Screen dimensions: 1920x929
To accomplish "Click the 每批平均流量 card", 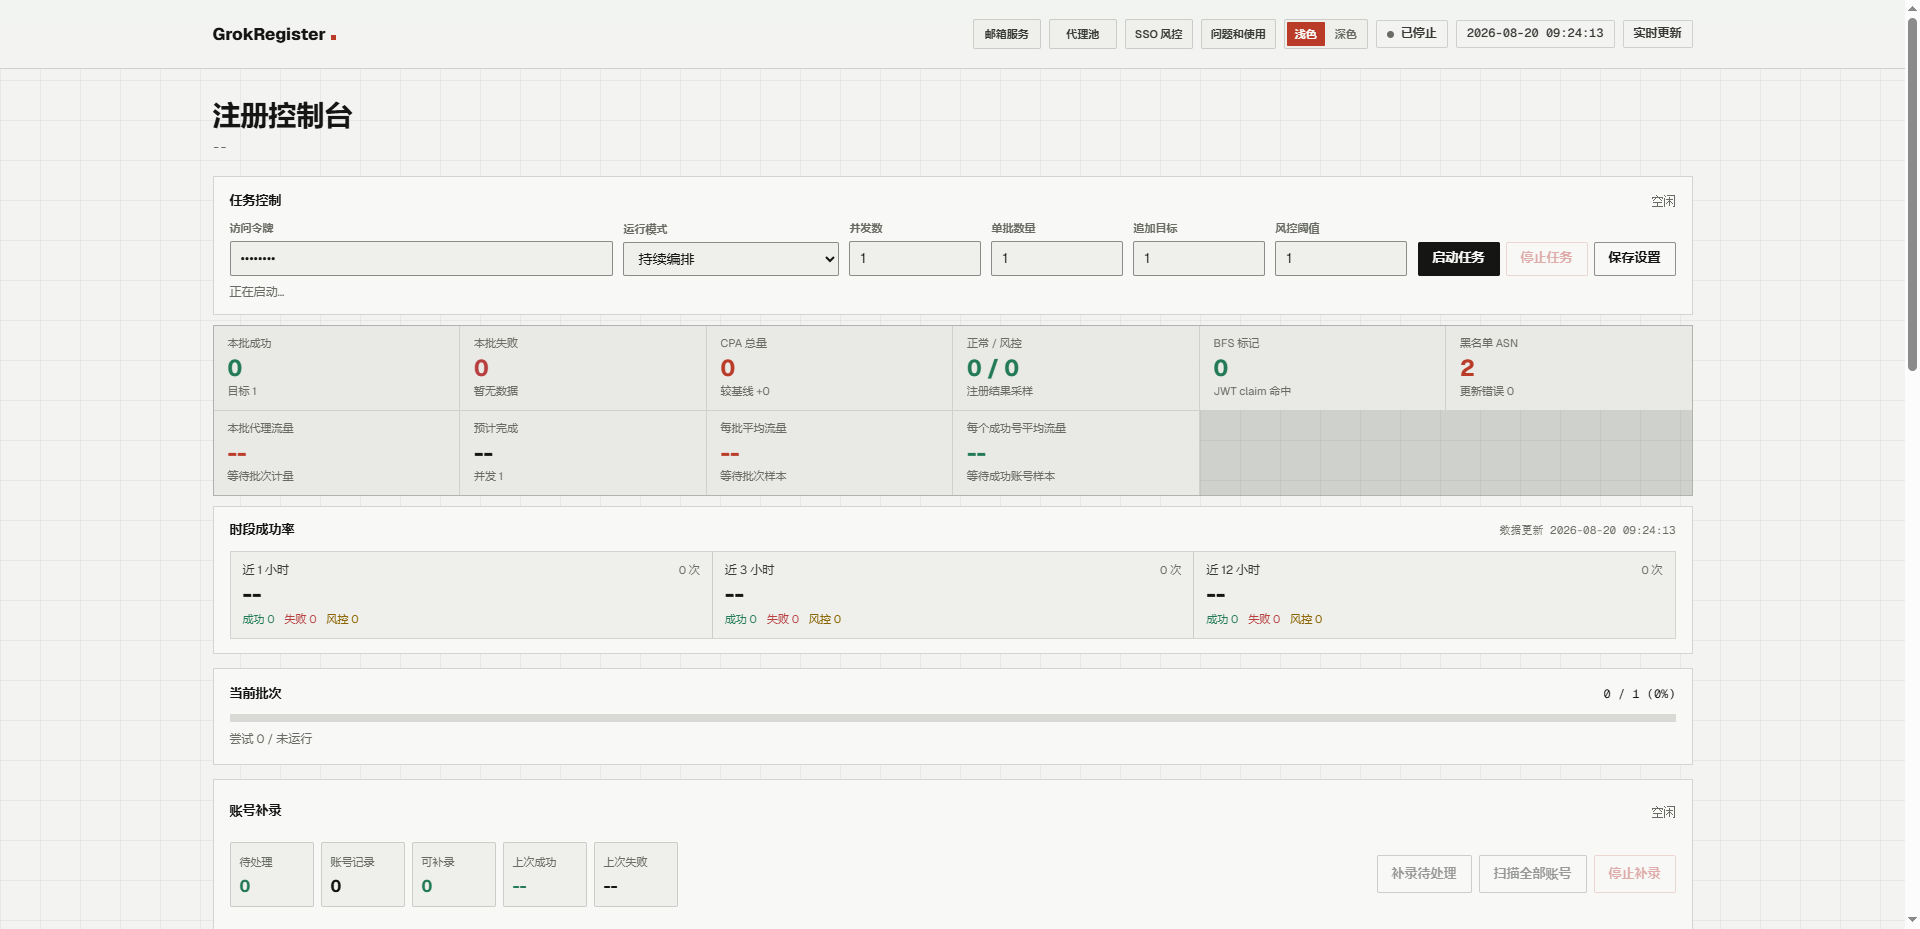I will pos(829,452).
